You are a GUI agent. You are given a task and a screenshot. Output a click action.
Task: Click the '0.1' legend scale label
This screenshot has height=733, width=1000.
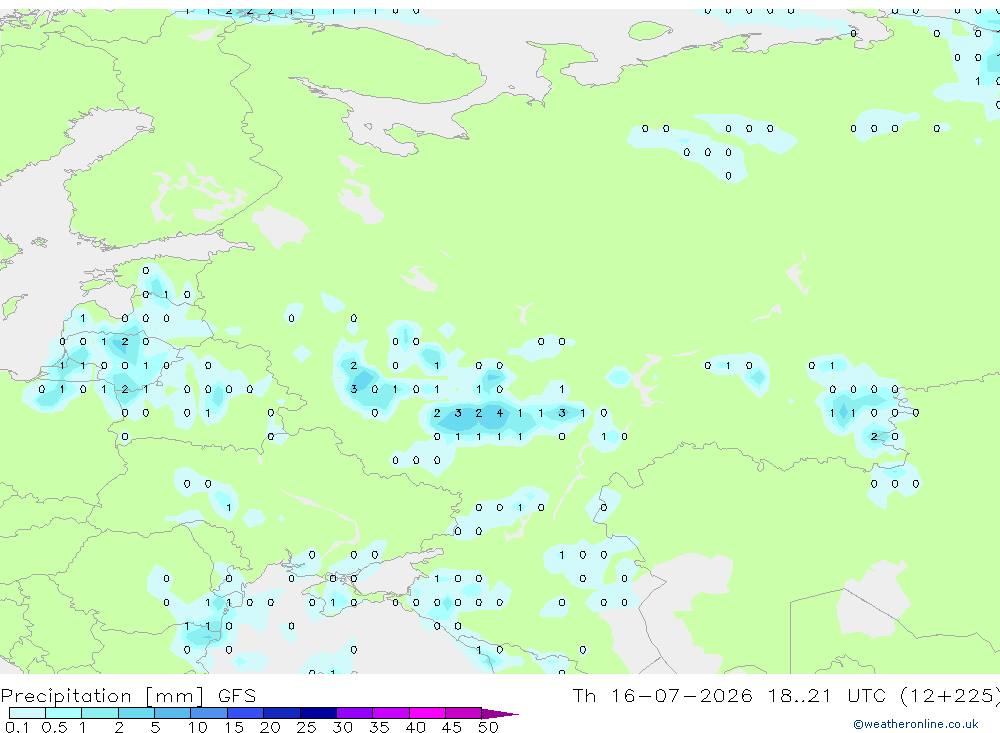tap(17, 727)
